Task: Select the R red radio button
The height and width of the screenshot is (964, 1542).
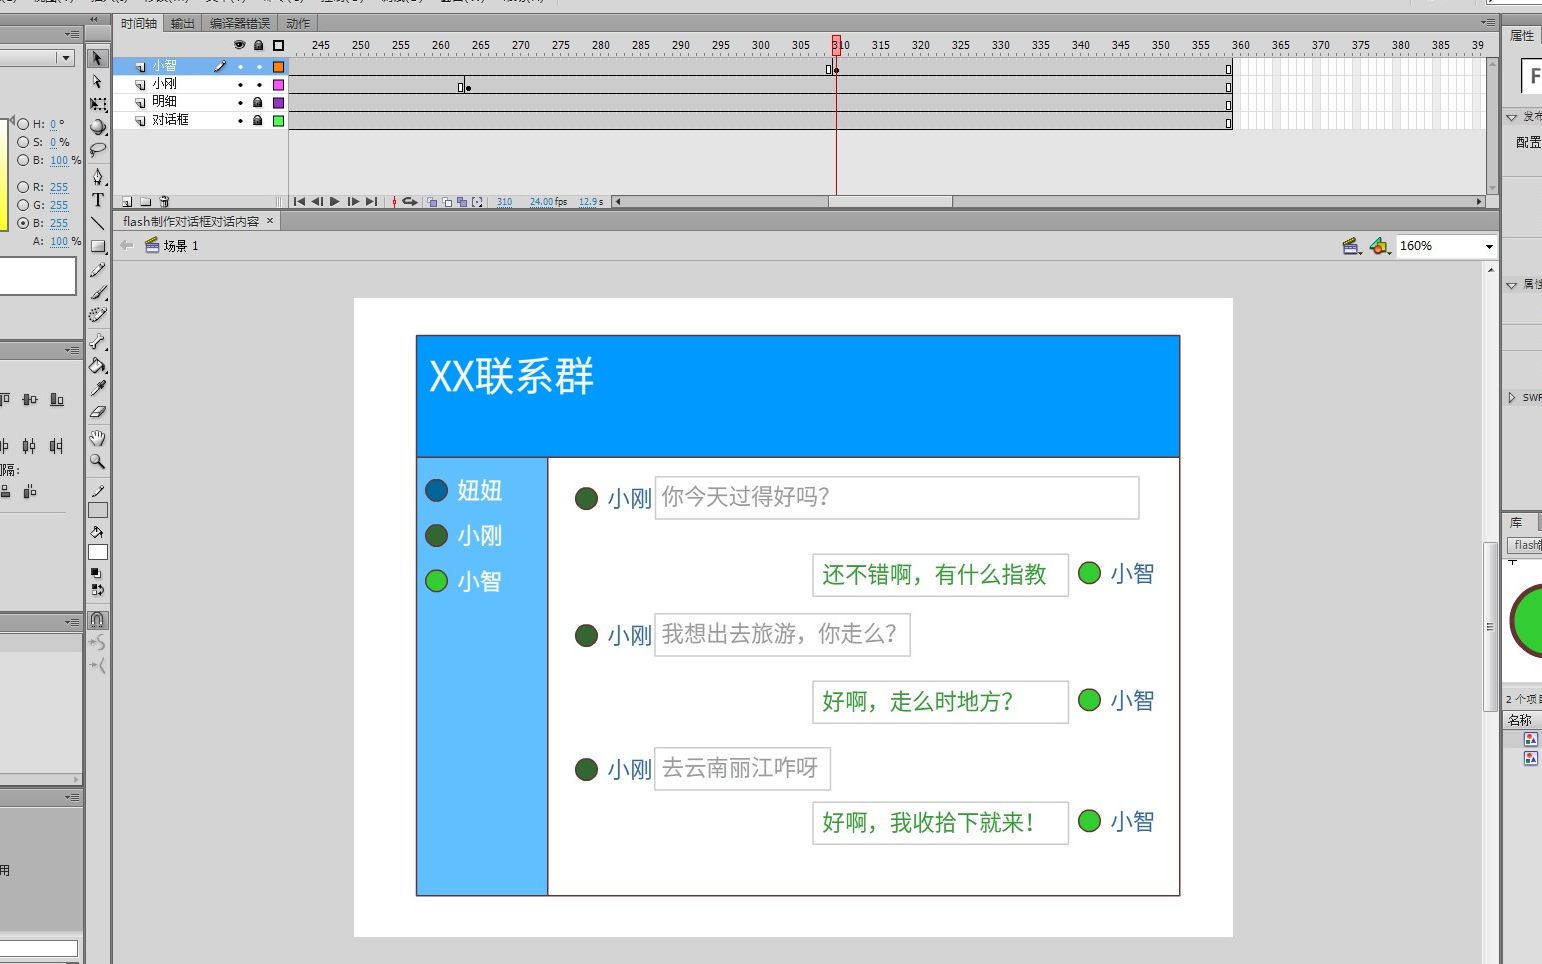Action: [x=23, y=187]
